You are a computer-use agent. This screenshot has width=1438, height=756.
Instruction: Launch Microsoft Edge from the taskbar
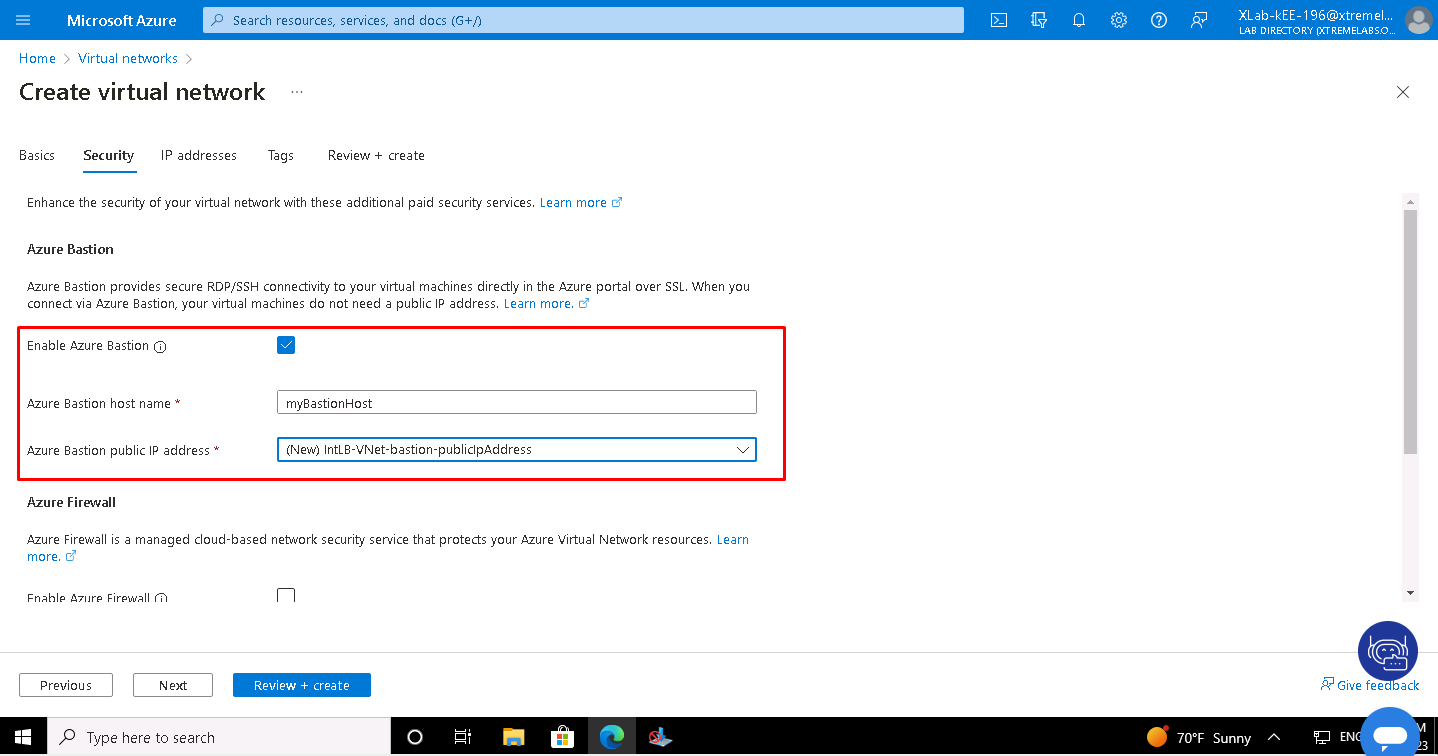pos(611,737)
